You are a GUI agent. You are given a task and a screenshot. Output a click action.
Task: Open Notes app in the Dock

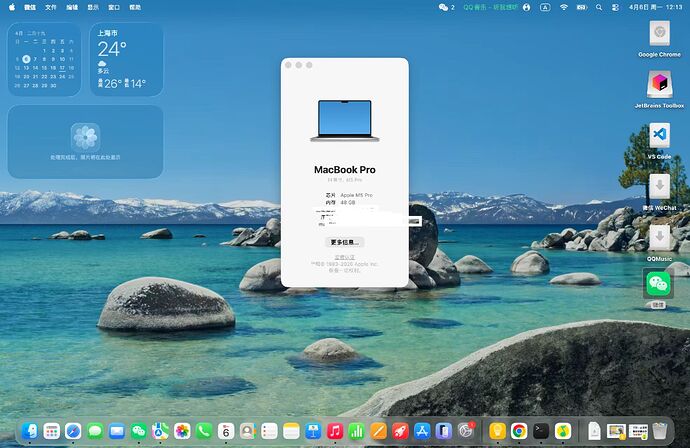tap(291, 431)
